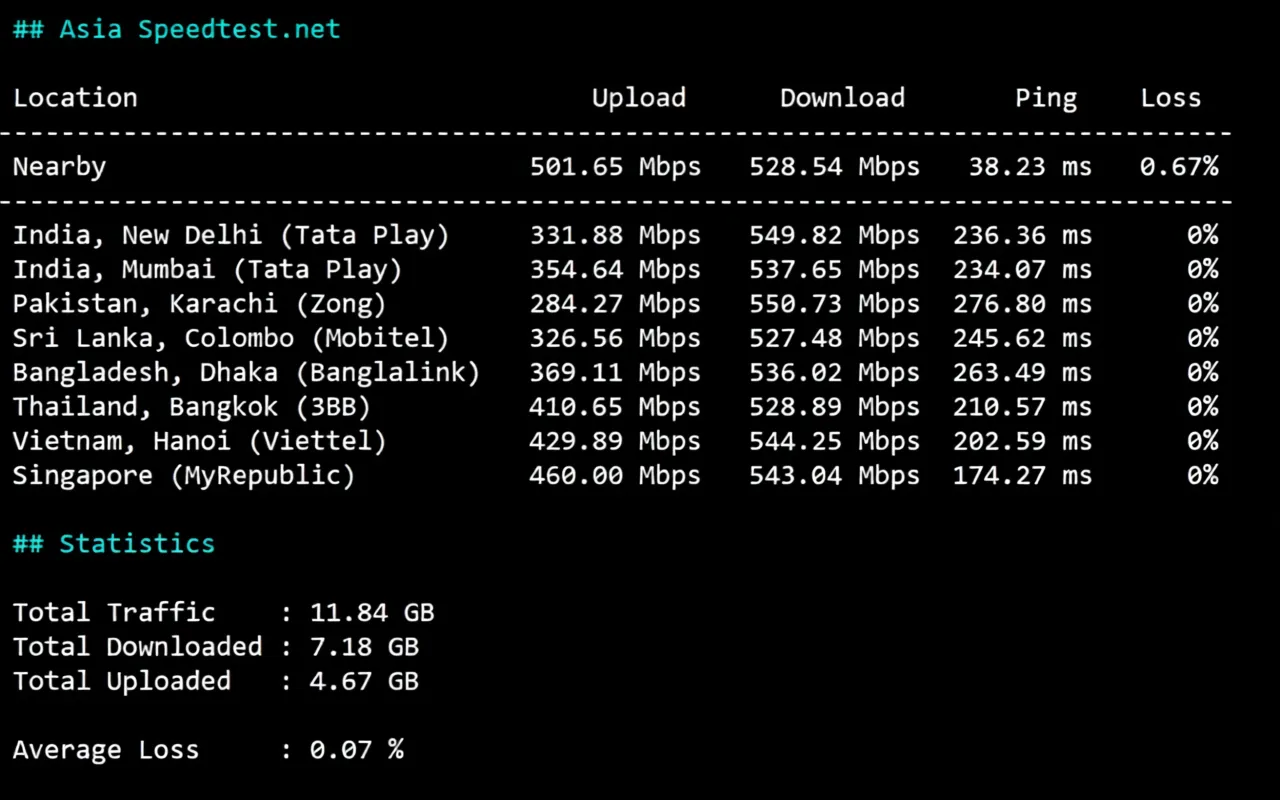1280x800 pixels.
Task: Select the Vietnam, Hanoi (Viettel) row
Action: pyautogui.click(x=199, y=441)
